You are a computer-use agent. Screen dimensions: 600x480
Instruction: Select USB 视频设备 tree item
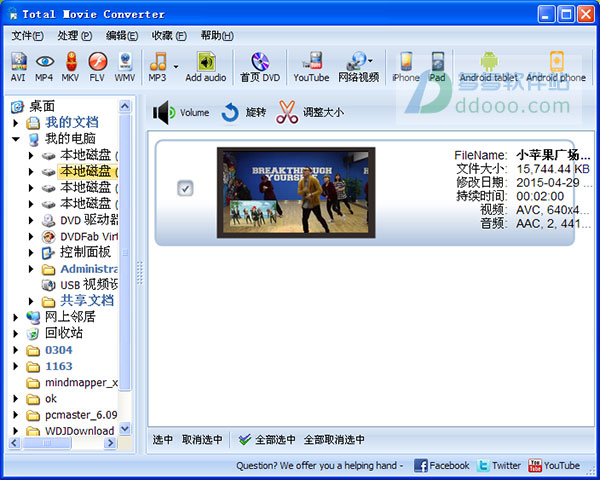pos(89,285)
